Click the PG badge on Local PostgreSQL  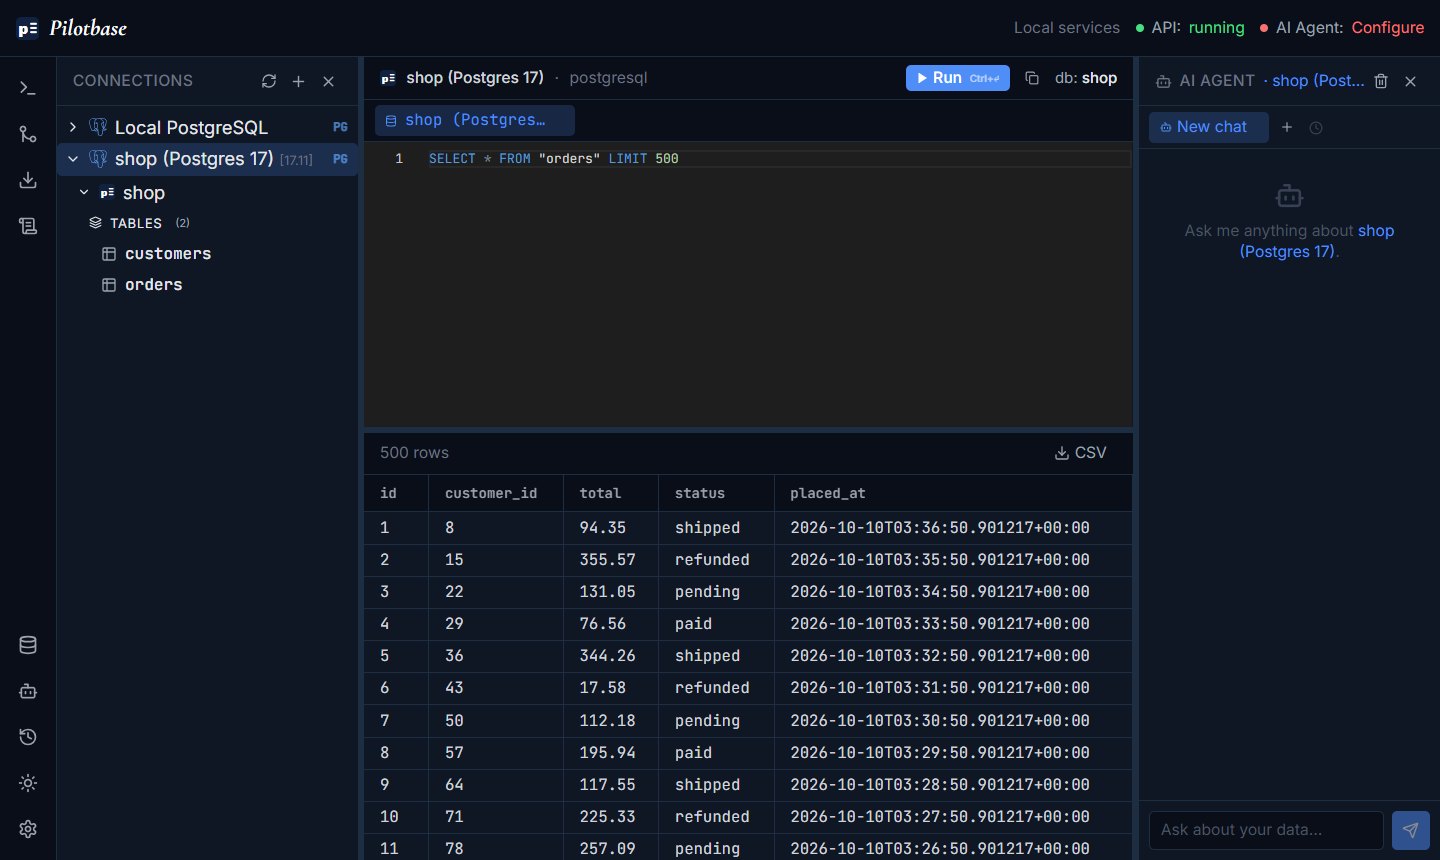(x=340, y=127)
